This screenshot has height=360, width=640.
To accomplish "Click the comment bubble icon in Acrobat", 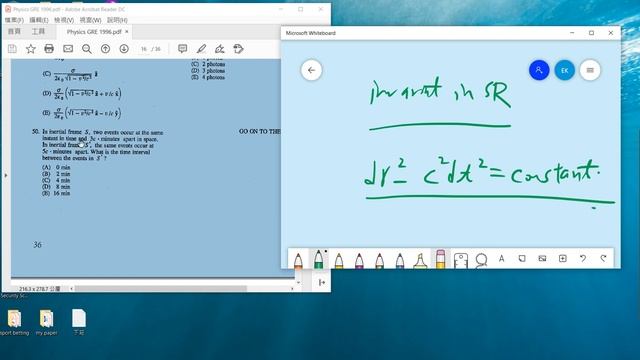I will click(x=182, y=49).
